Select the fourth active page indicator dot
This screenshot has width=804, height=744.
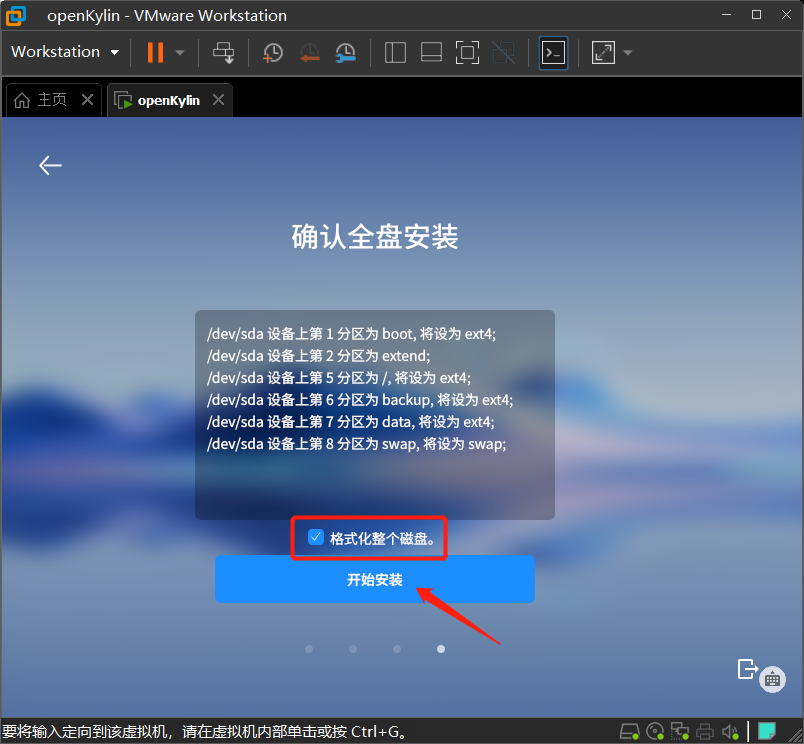click(x=441, y=649)
